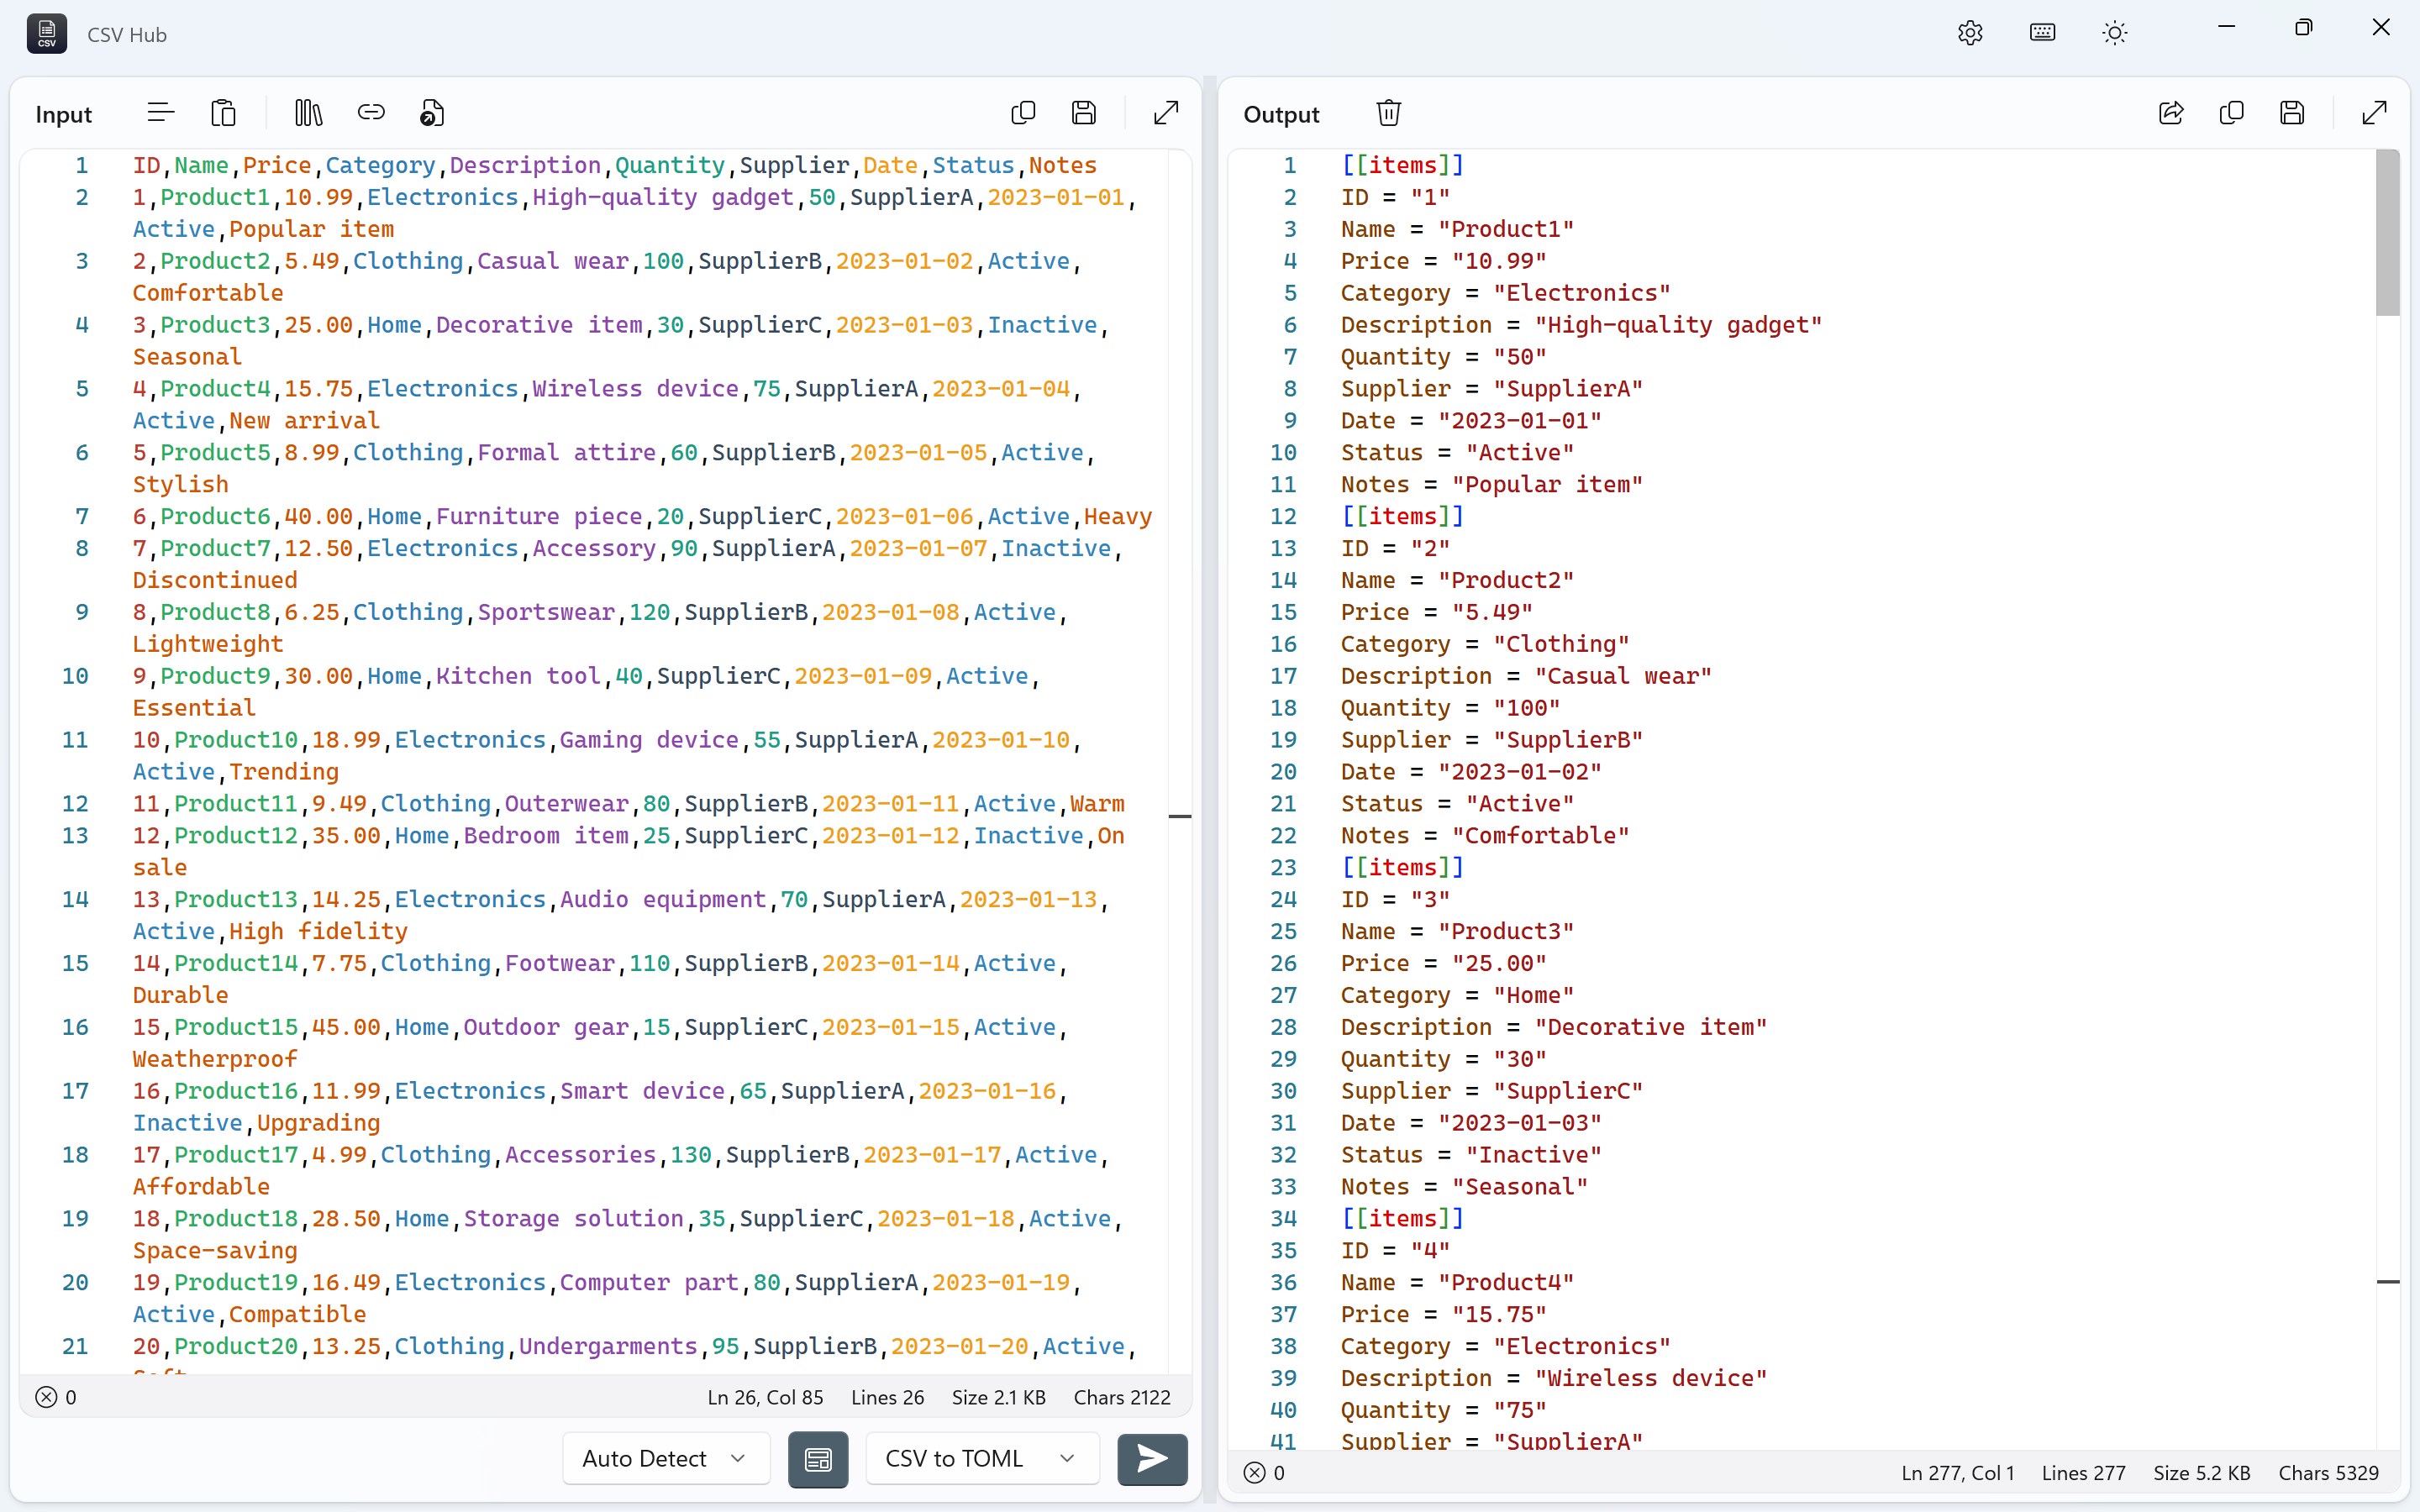The image size is (2420, 1512).
Task: Check the error count indicator showing 0
Action: click(56, 1397)
